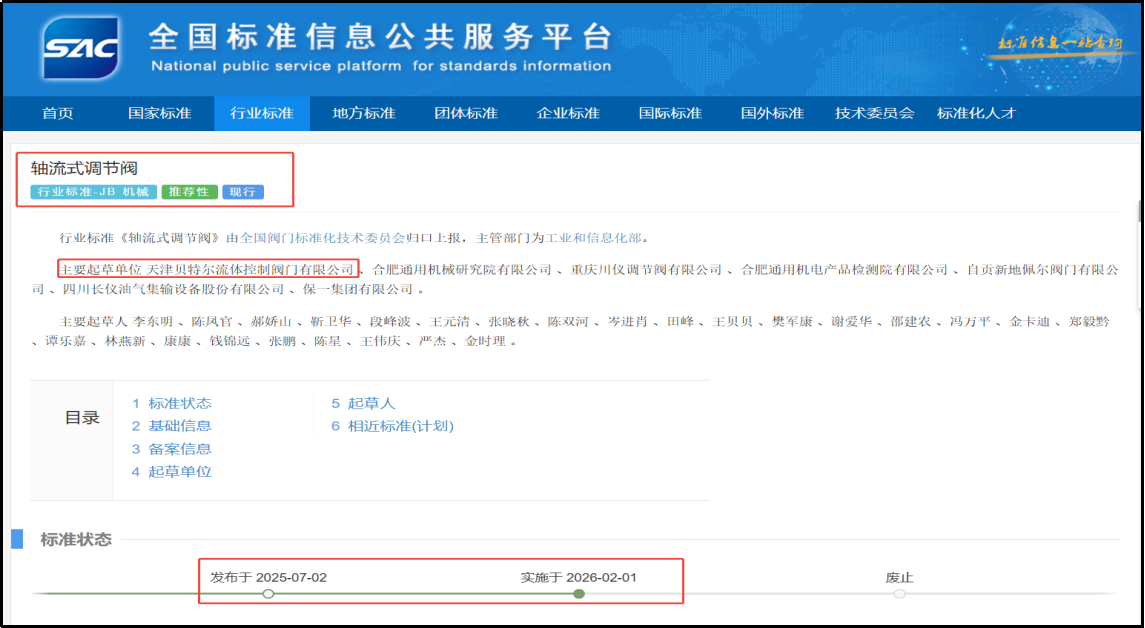
Task: Click the 废止 timeline marker
Action: click(x=899, y=594)
